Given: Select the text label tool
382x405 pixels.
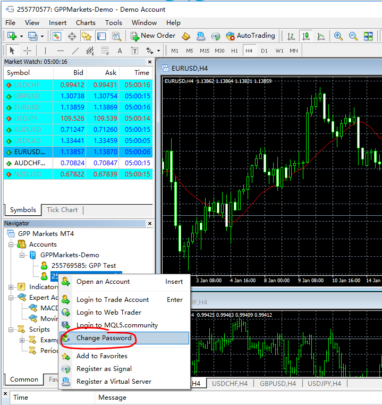Looking at the screenshot, I should point(135,51).
